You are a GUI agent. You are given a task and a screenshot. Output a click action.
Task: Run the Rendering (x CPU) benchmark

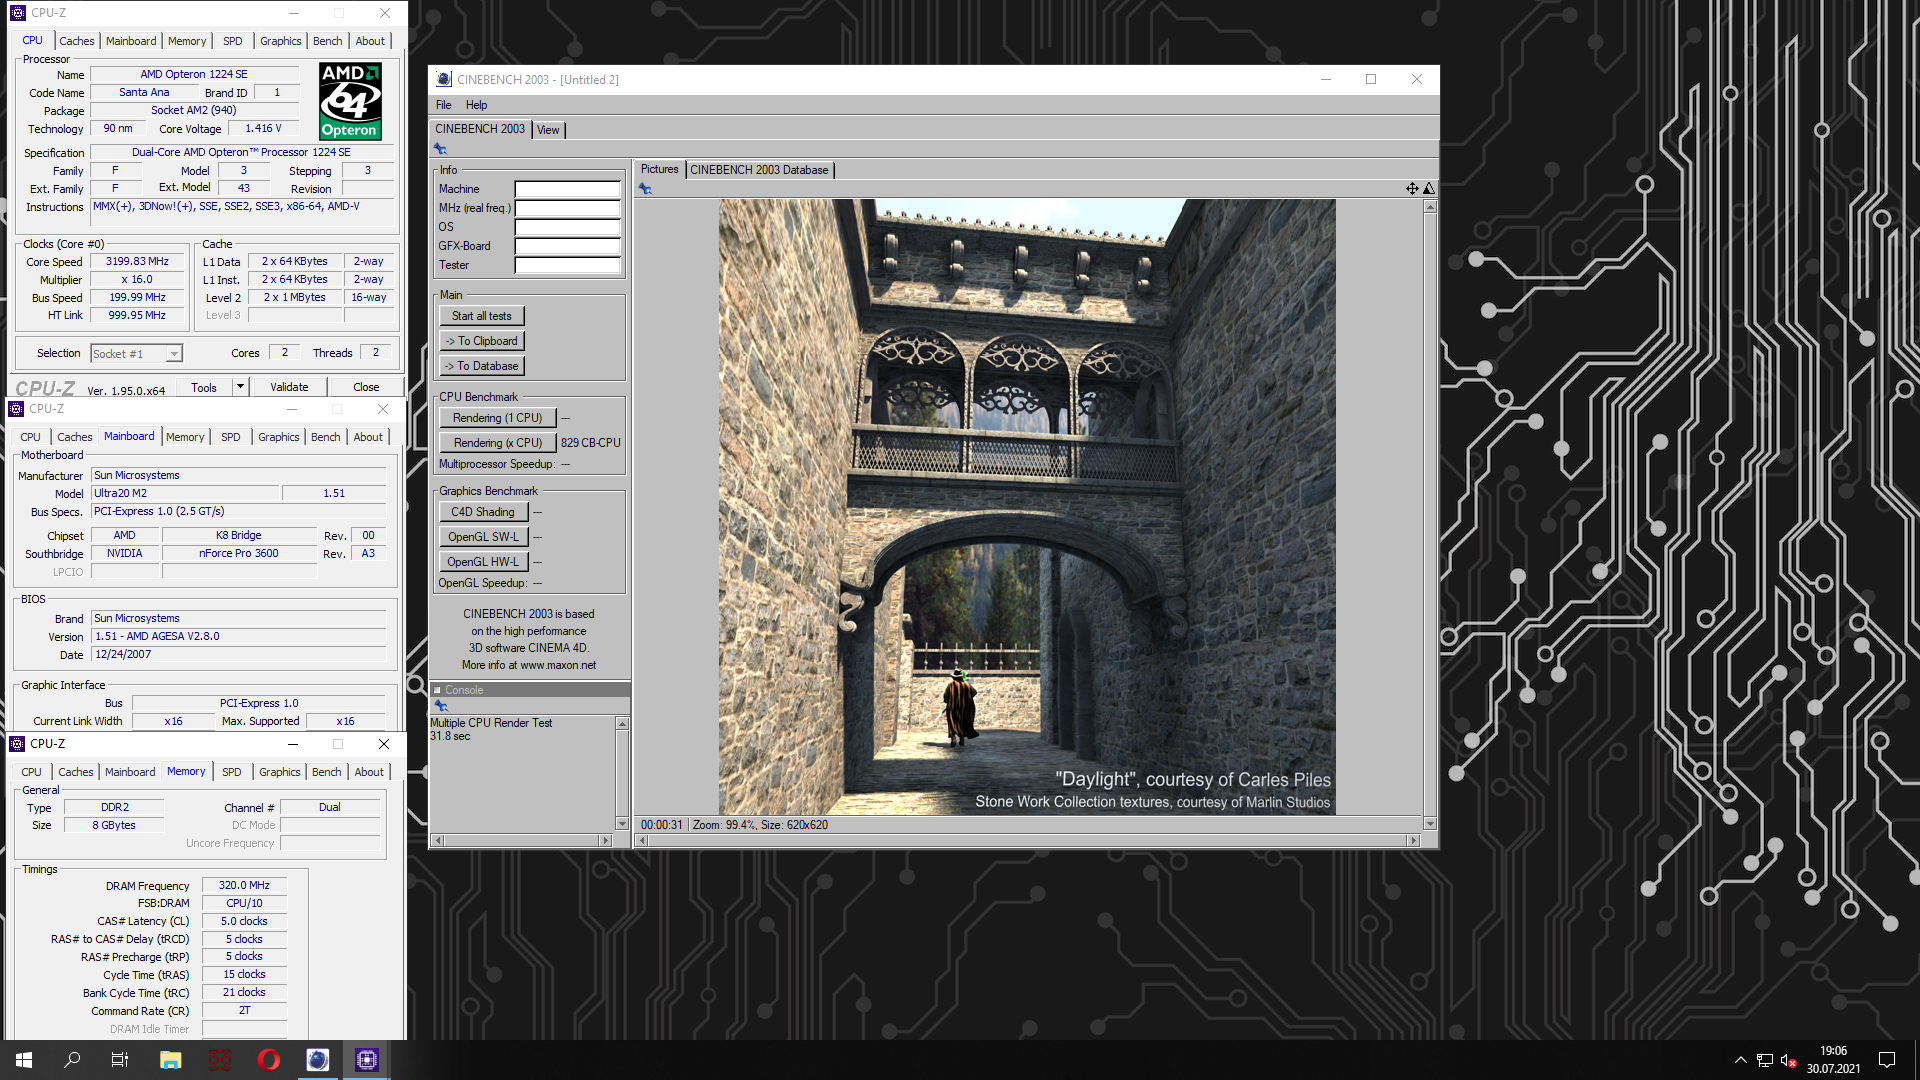click(x=497, y=443)
